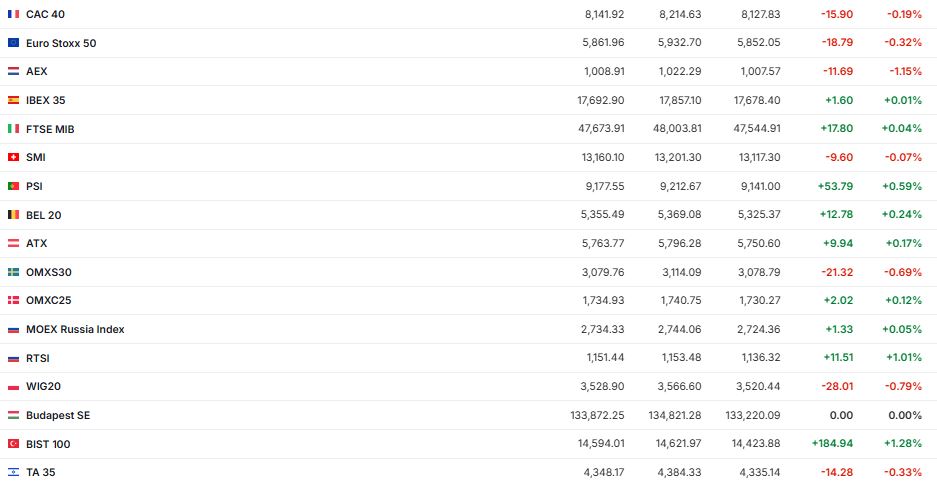Visit the WIG20 index page
Screen dimensions: 937x483
pos(43,386)
